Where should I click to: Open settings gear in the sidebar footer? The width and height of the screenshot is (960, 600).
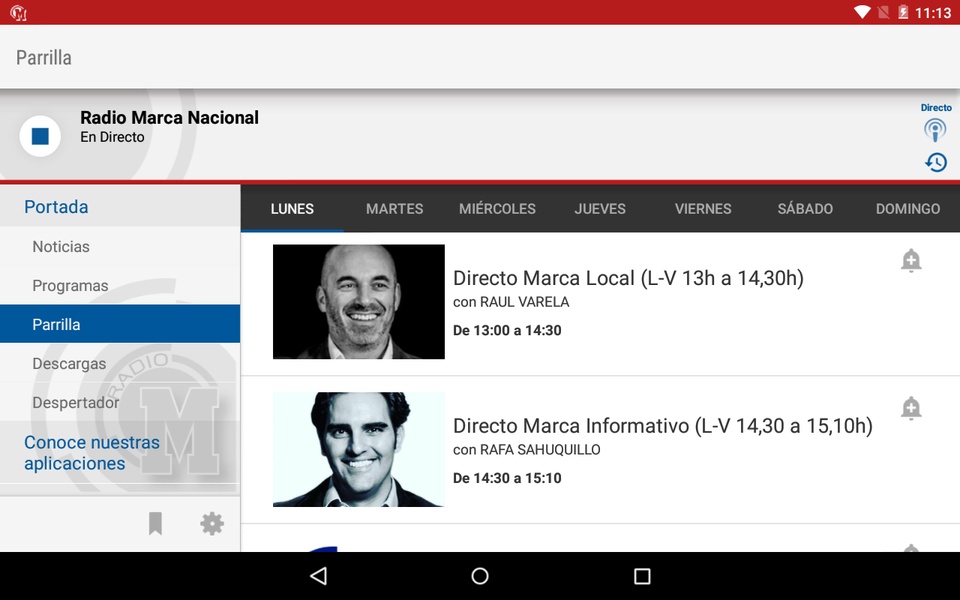point(212,523)
